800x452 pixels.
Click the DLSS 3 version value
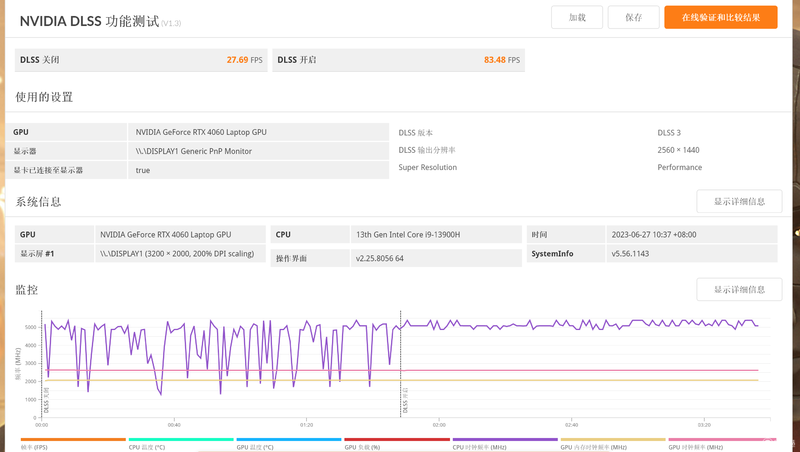pos(669,133)
